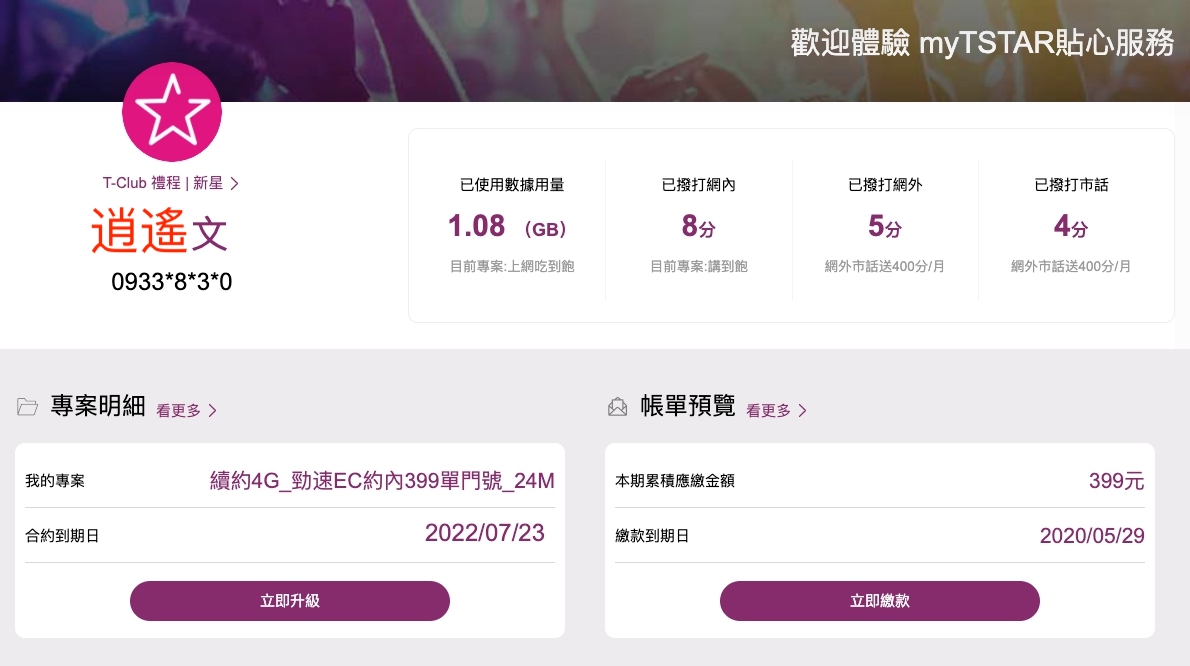Click the masked phone number 0933*8*3*0

(171, 282)
